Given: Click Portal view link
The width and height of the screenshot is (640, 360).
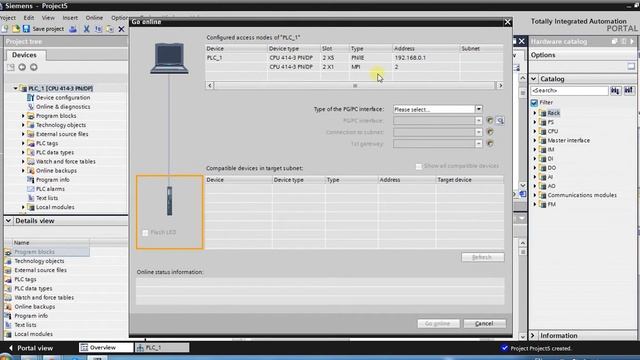Looking at the screenshot, I should [31, 348].
